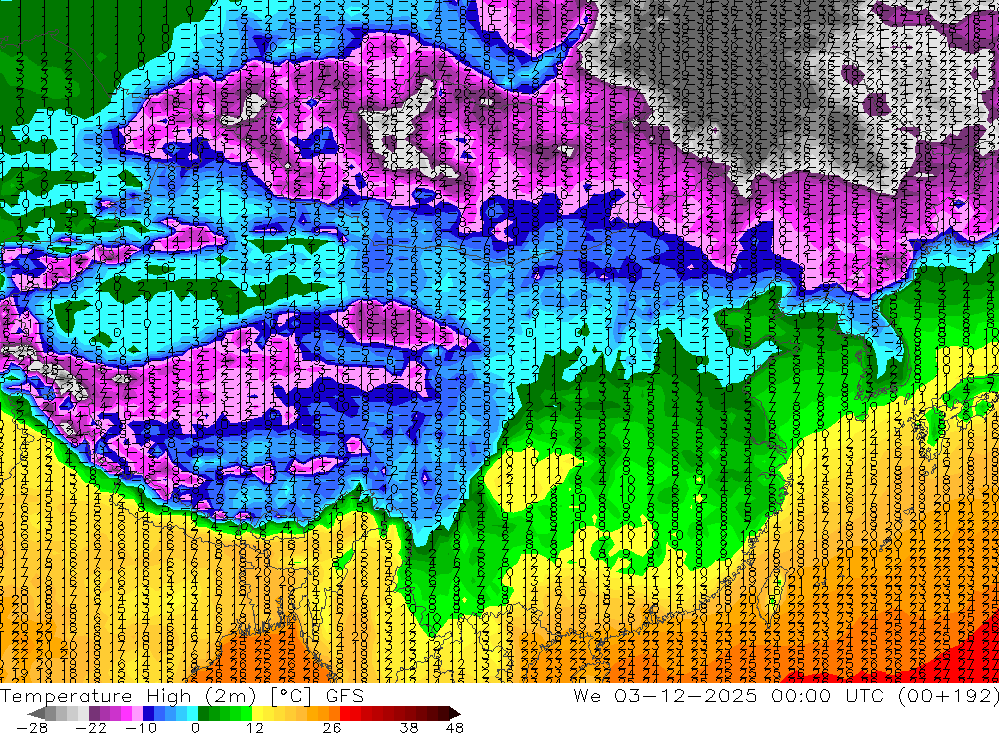Viewport: 1000px width, 733px height.
Task: Click the -28 legend label
Action: (32, 727)
